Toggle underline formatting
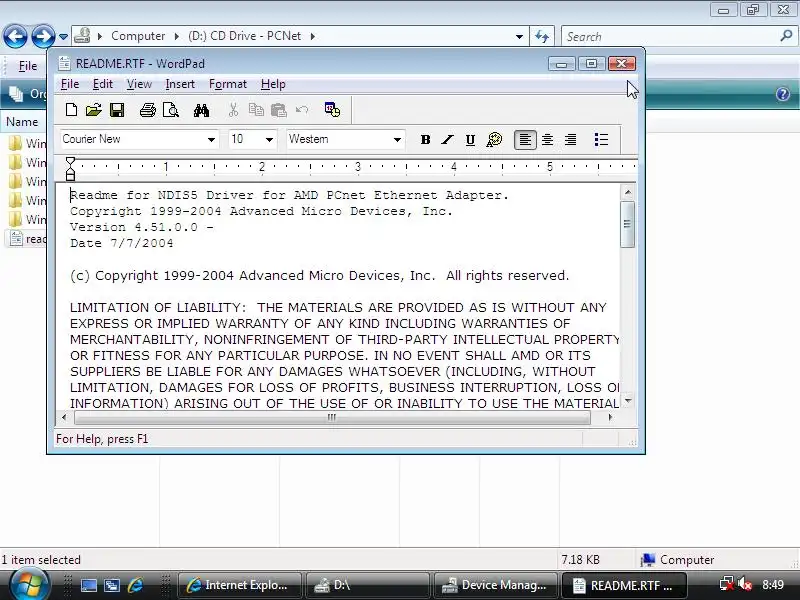 click(470, 140)
